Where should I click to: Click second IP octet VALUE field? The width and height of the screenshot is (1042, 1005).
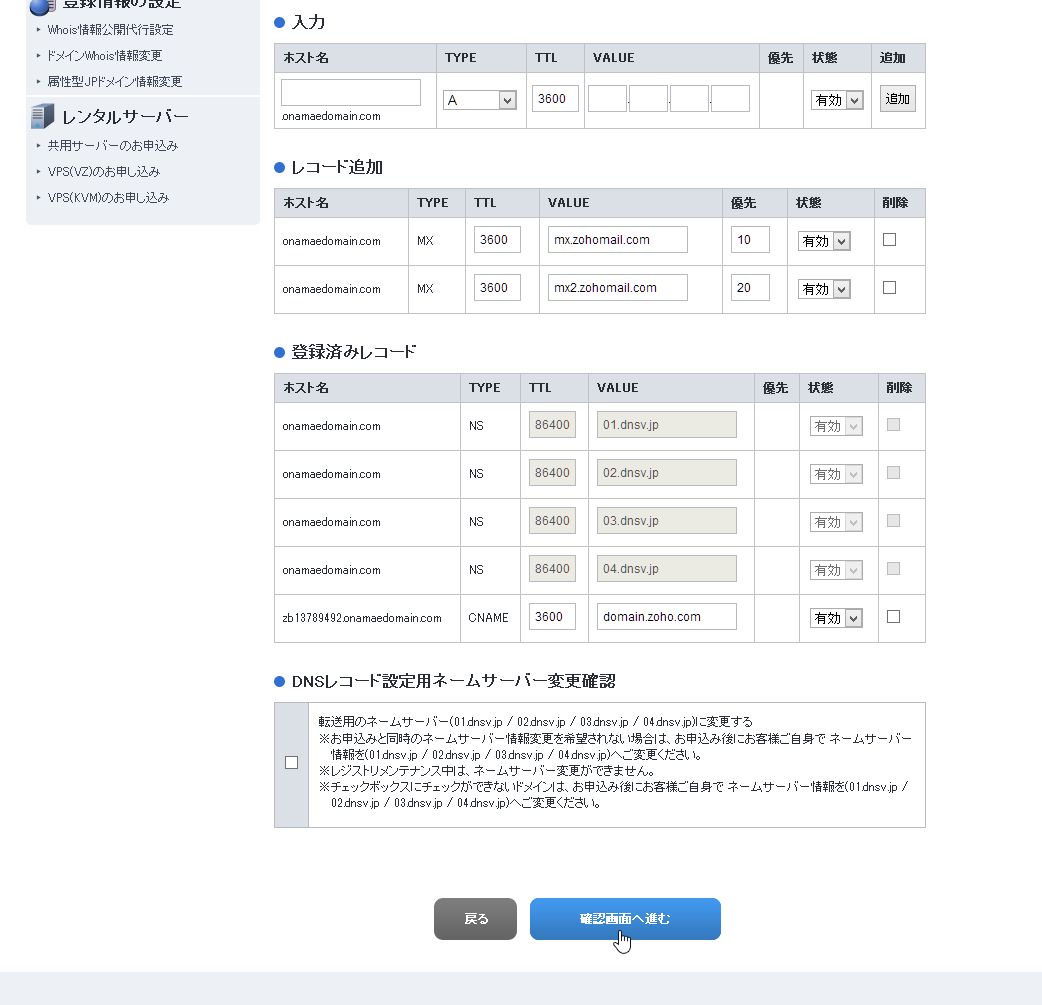[x=649, y=98]
